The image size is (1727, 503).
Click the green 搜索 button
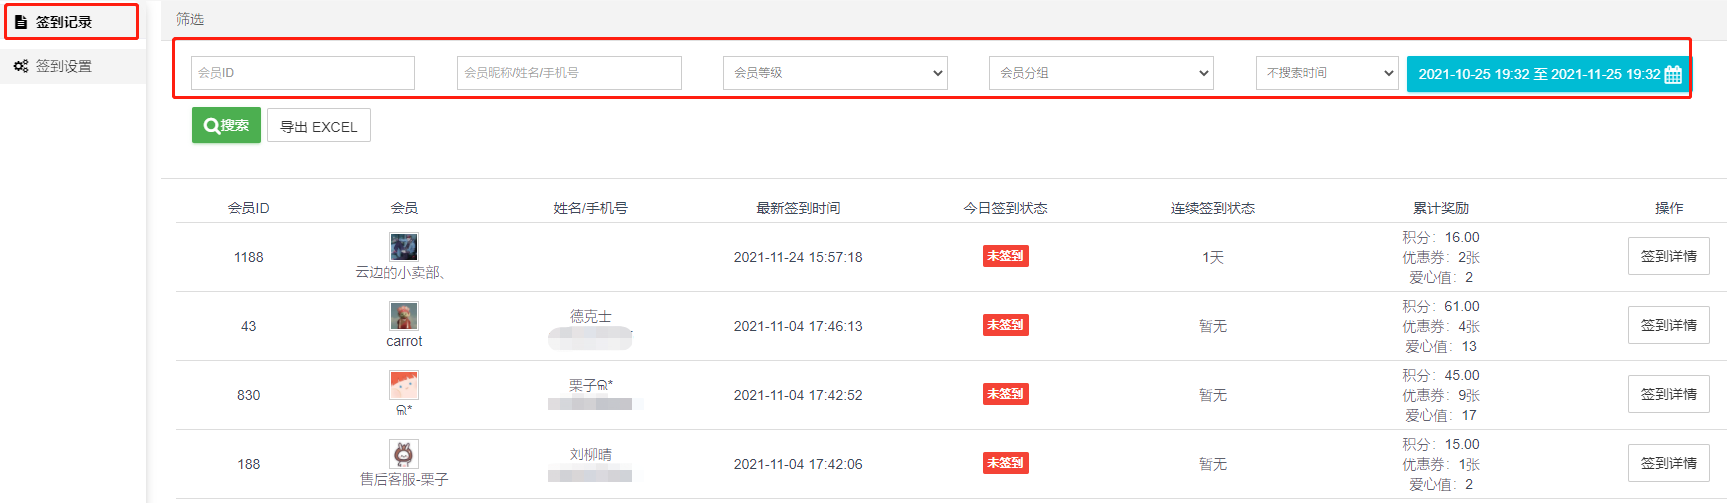tap(226, 125)
